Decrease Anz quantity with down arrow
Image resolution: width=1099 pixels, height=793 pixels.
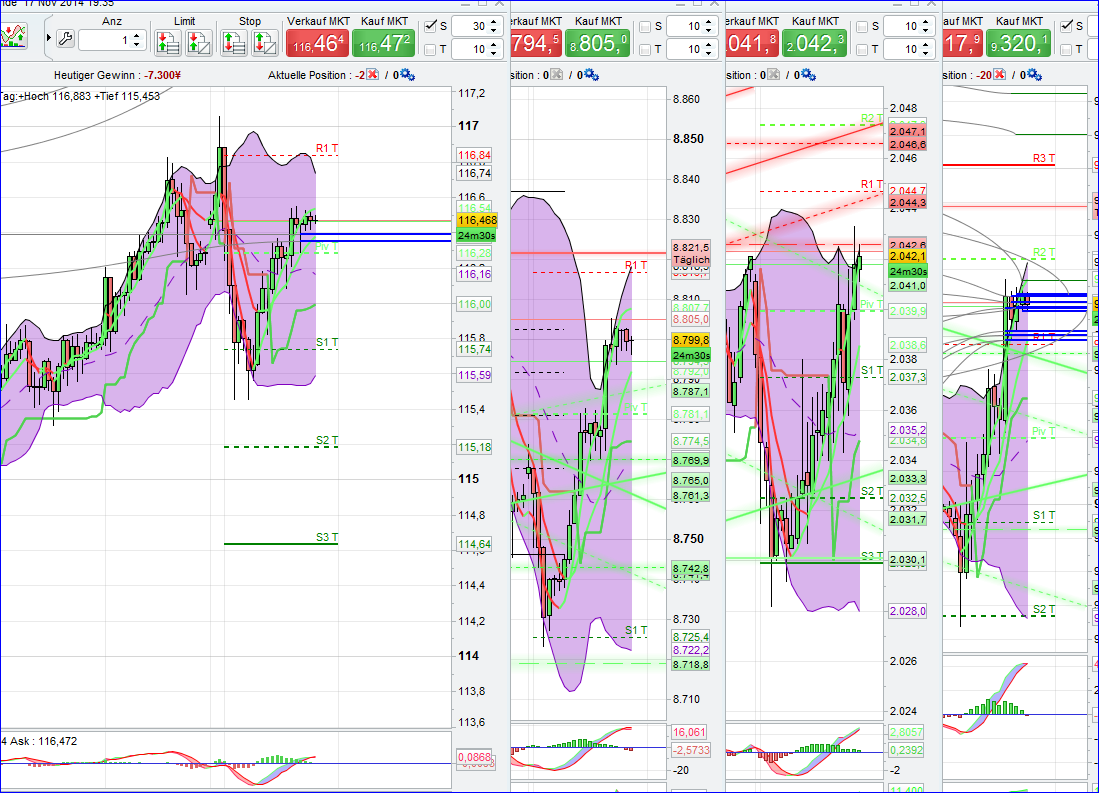coord(137,47)
